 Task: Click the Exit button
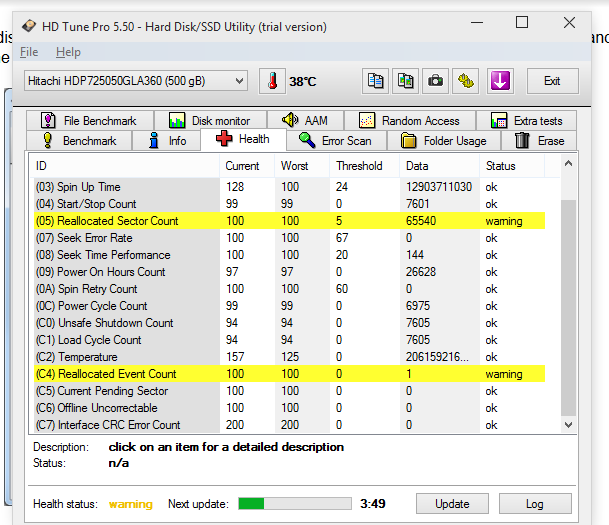(x=552, y=81)
